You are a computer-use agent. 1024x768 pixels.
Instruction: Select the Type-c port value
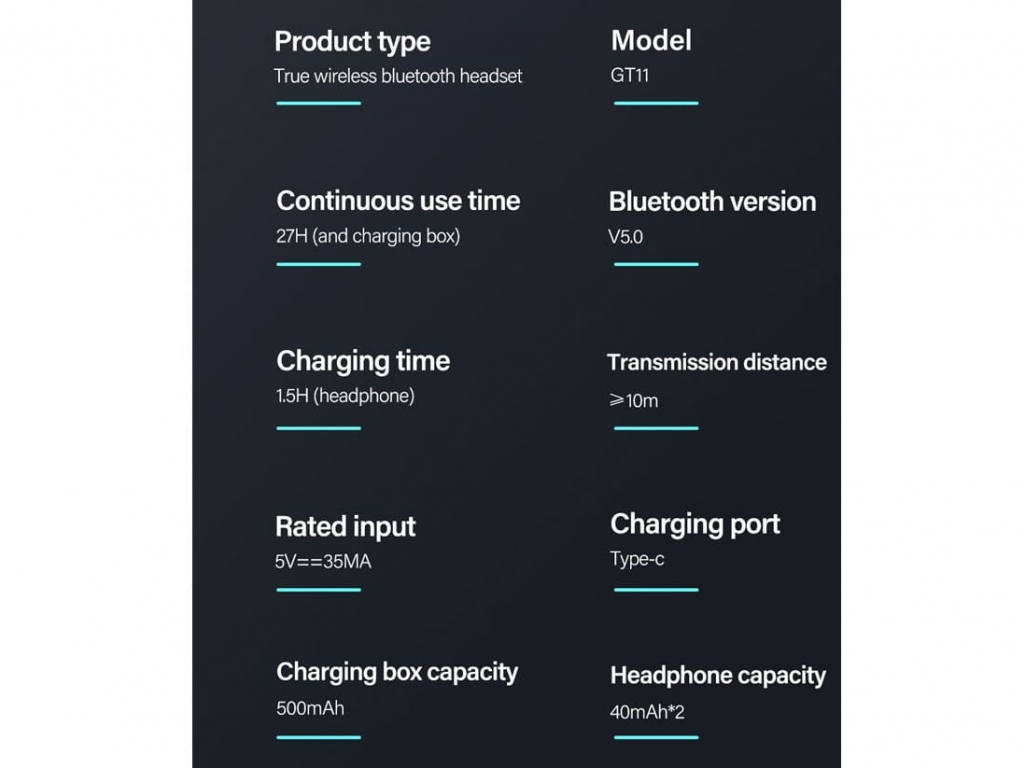point(637,559)
